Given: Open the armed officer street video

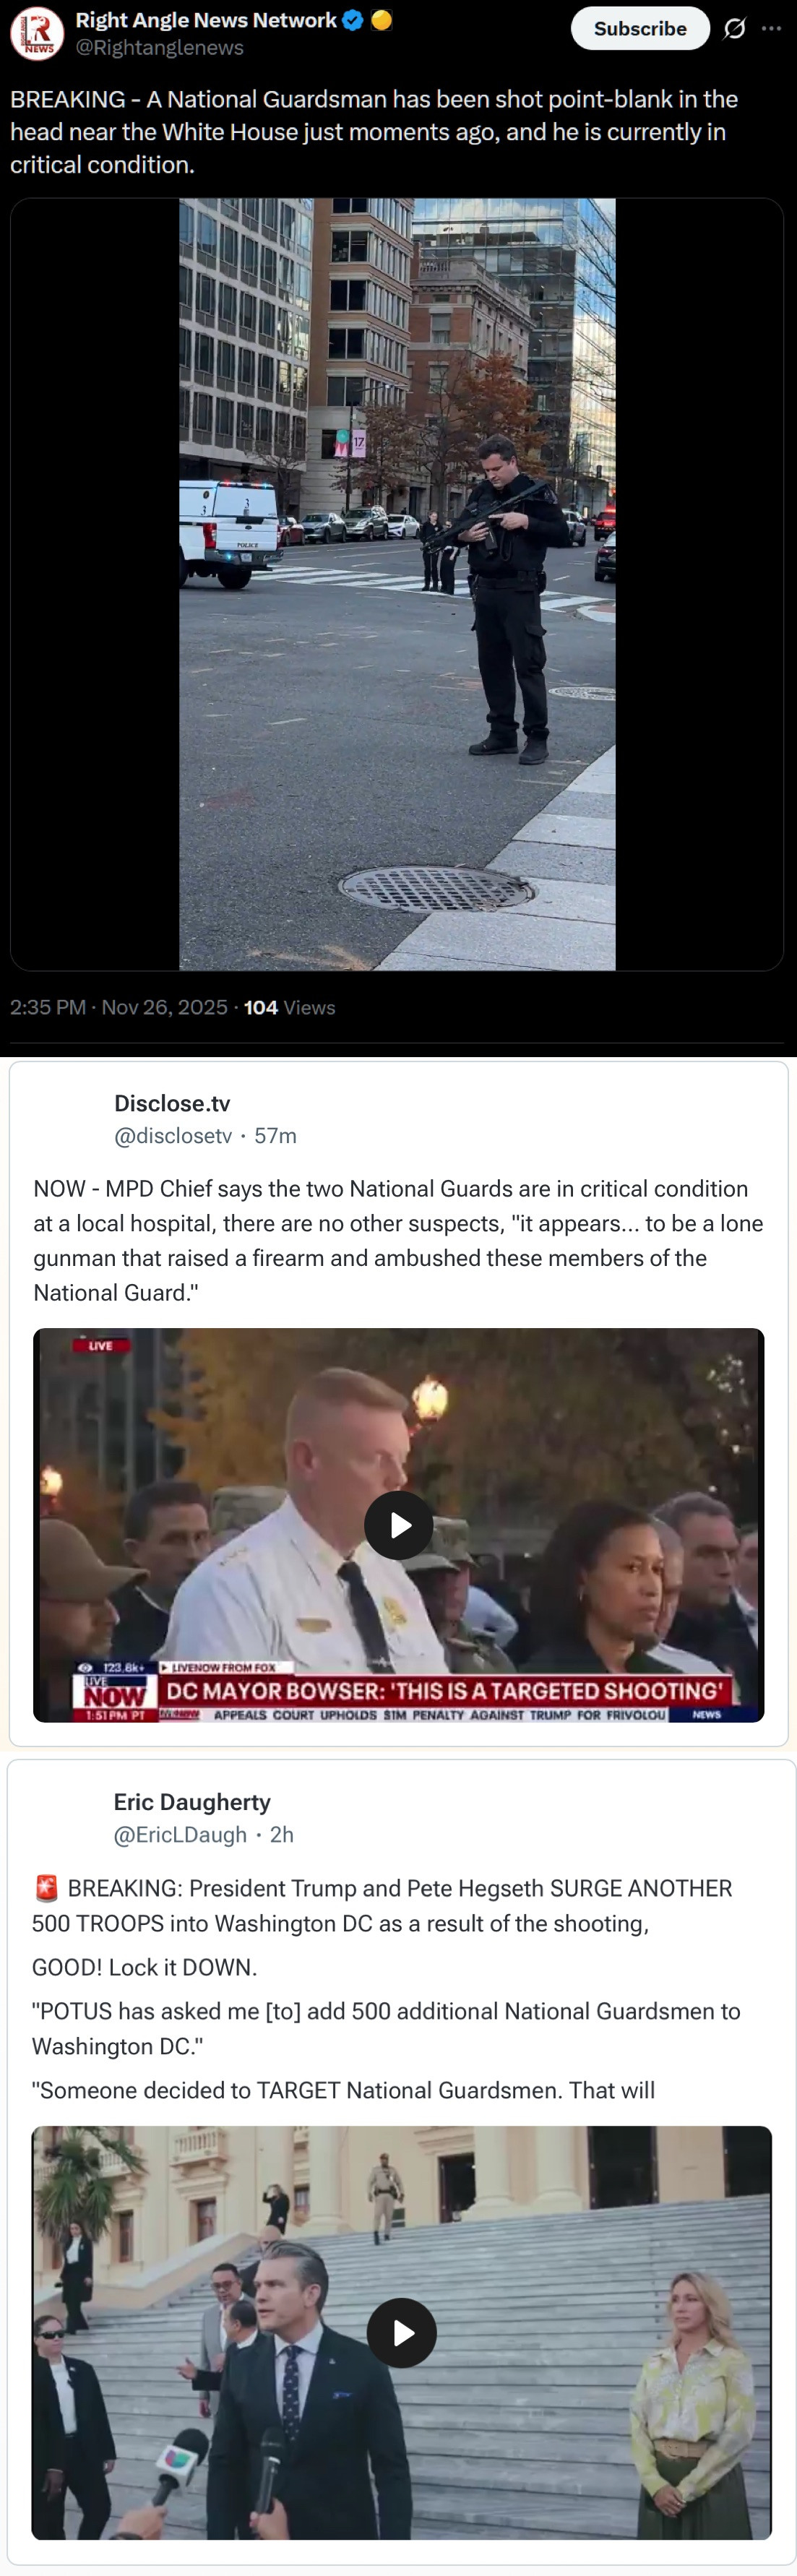Looking at the screenshot, I should point(397,584).
